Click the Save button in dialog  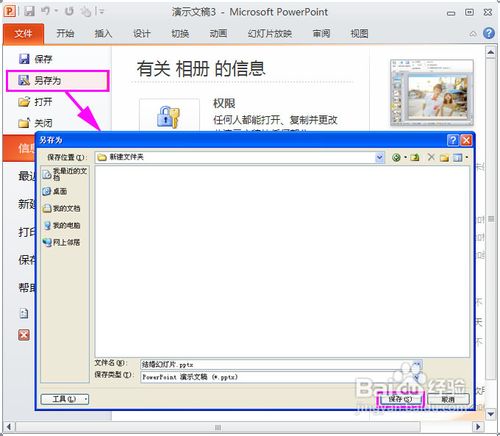(400, 399)
